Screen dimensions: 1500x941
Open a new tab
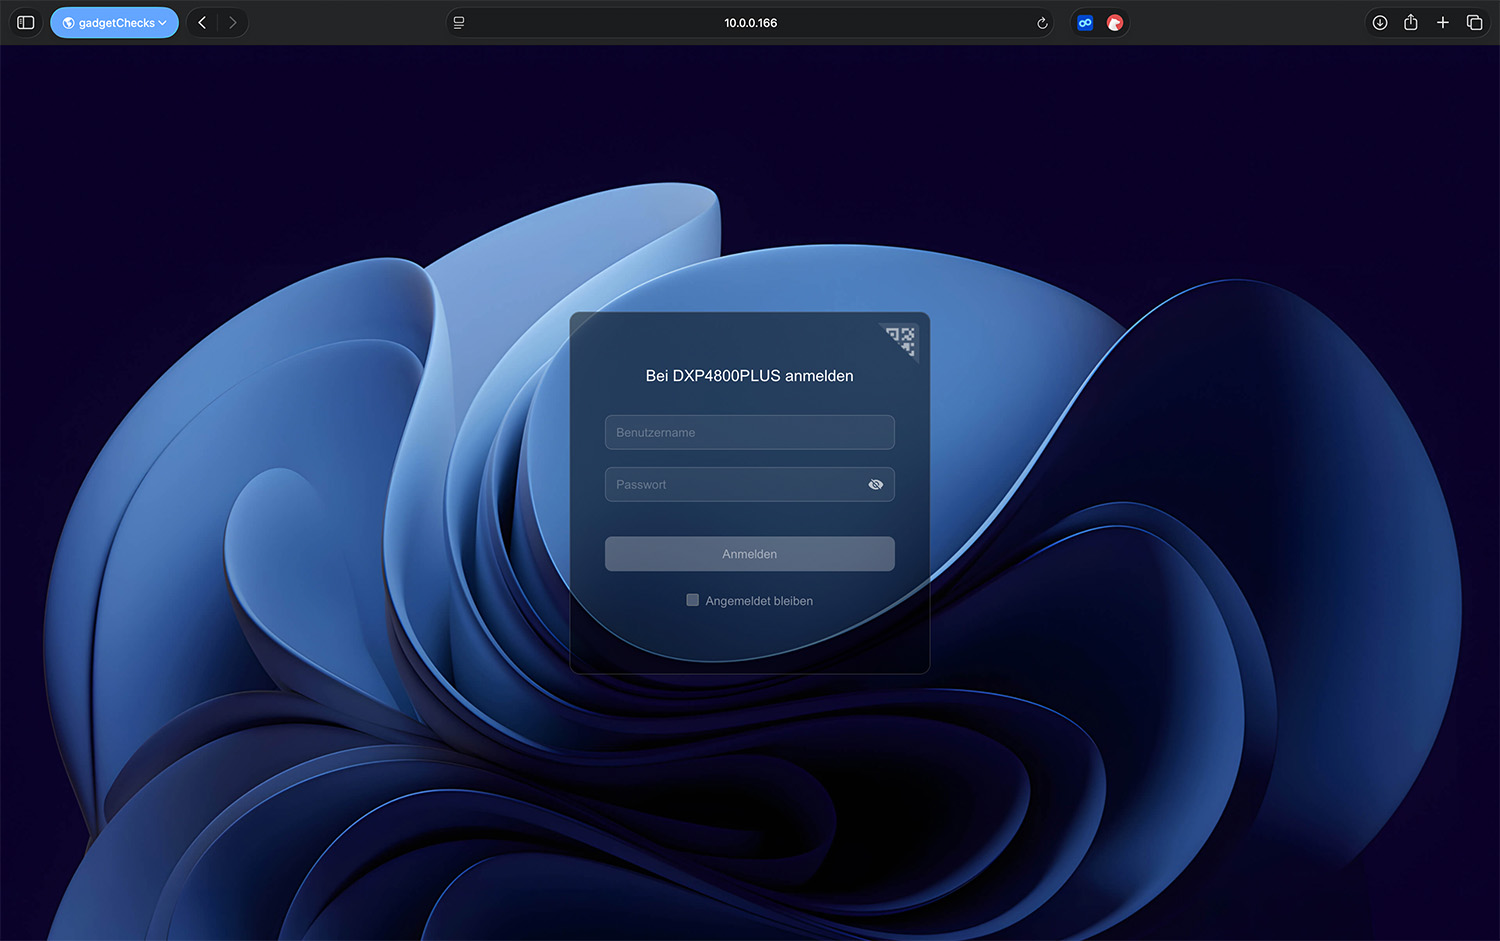point(1443,23)
